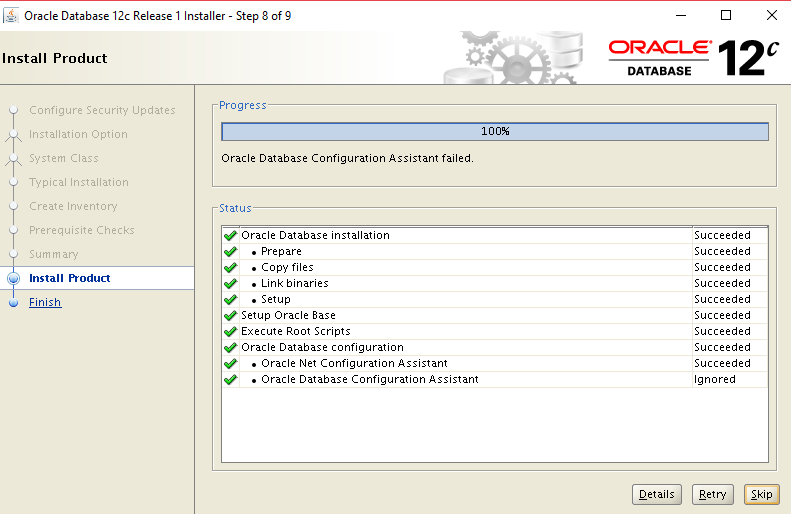Image resolution: width=791 pixels, height=514 pixels.
Task: Click the green checkmark beside Execute Root Scripts
Action: coord(231,331)
